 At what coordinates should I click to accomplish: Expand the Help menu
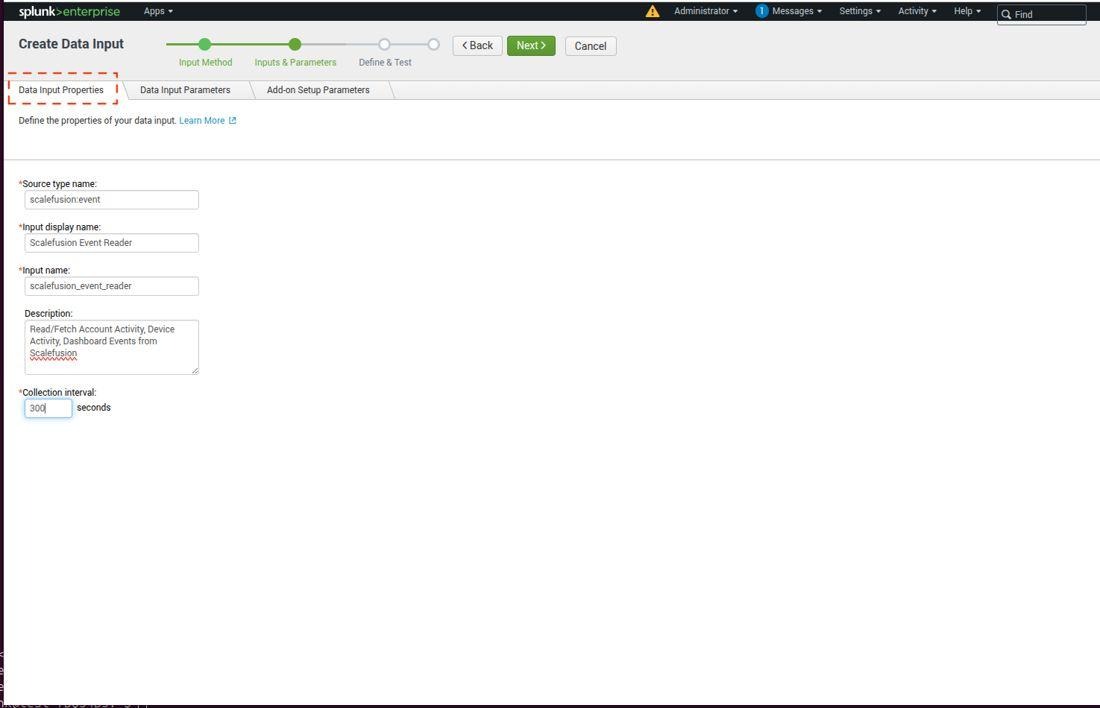[967, 11]
